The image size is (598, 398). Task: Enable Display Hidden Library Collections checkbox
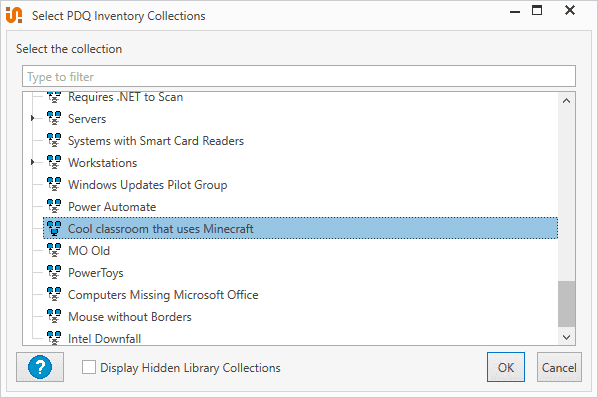pos(89,368)
